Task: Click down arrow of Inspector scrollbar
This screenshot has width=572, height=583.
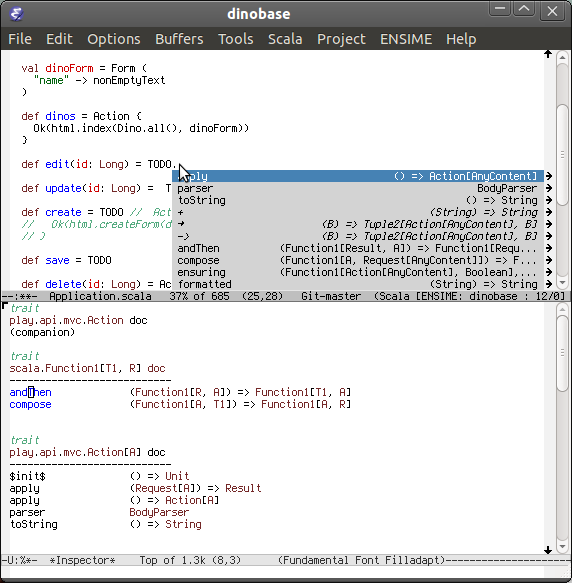Action: (x=562, y=547)
